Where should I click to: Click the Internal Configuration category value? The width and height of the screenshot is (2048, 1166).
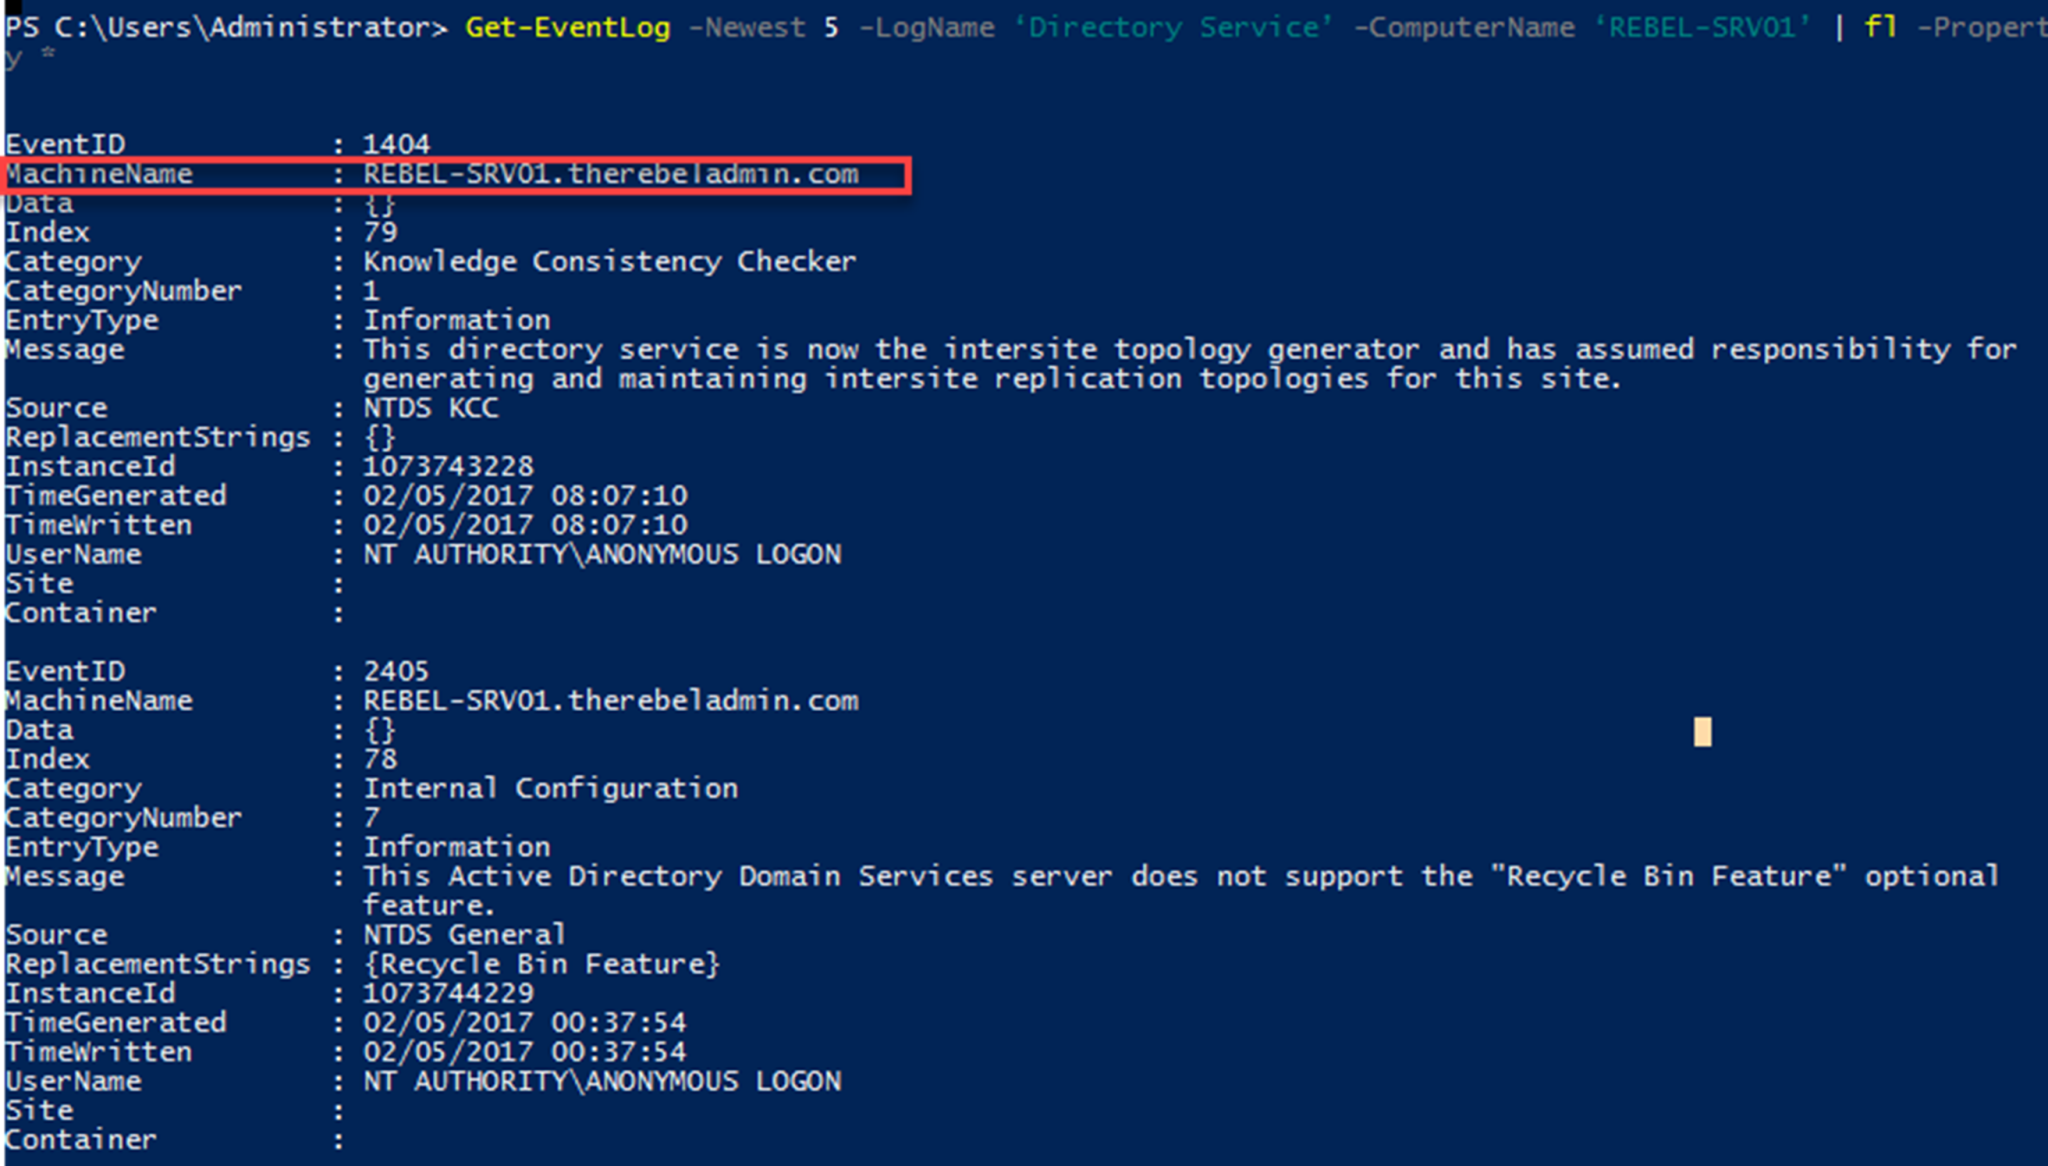pos(552,787)
